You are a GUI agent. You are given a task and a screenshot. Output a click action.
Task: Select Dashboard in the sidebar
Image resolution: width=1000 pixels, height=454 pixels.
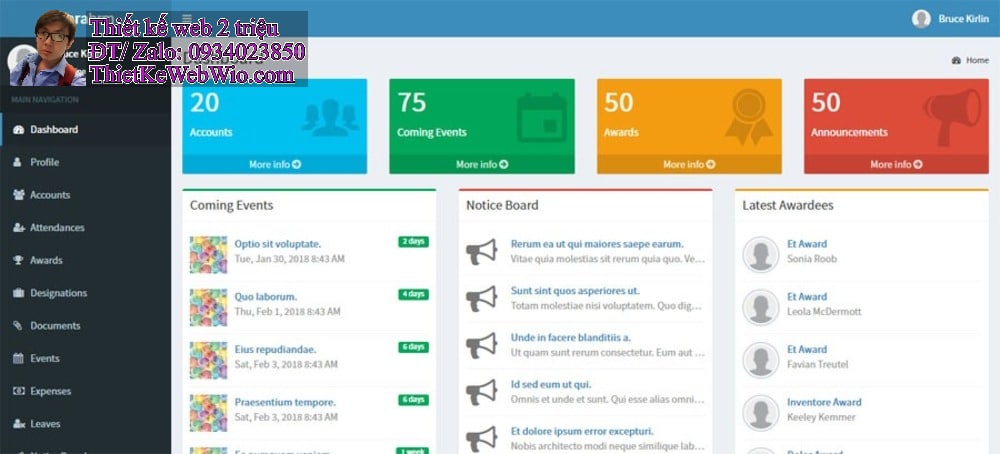(53, 129)
